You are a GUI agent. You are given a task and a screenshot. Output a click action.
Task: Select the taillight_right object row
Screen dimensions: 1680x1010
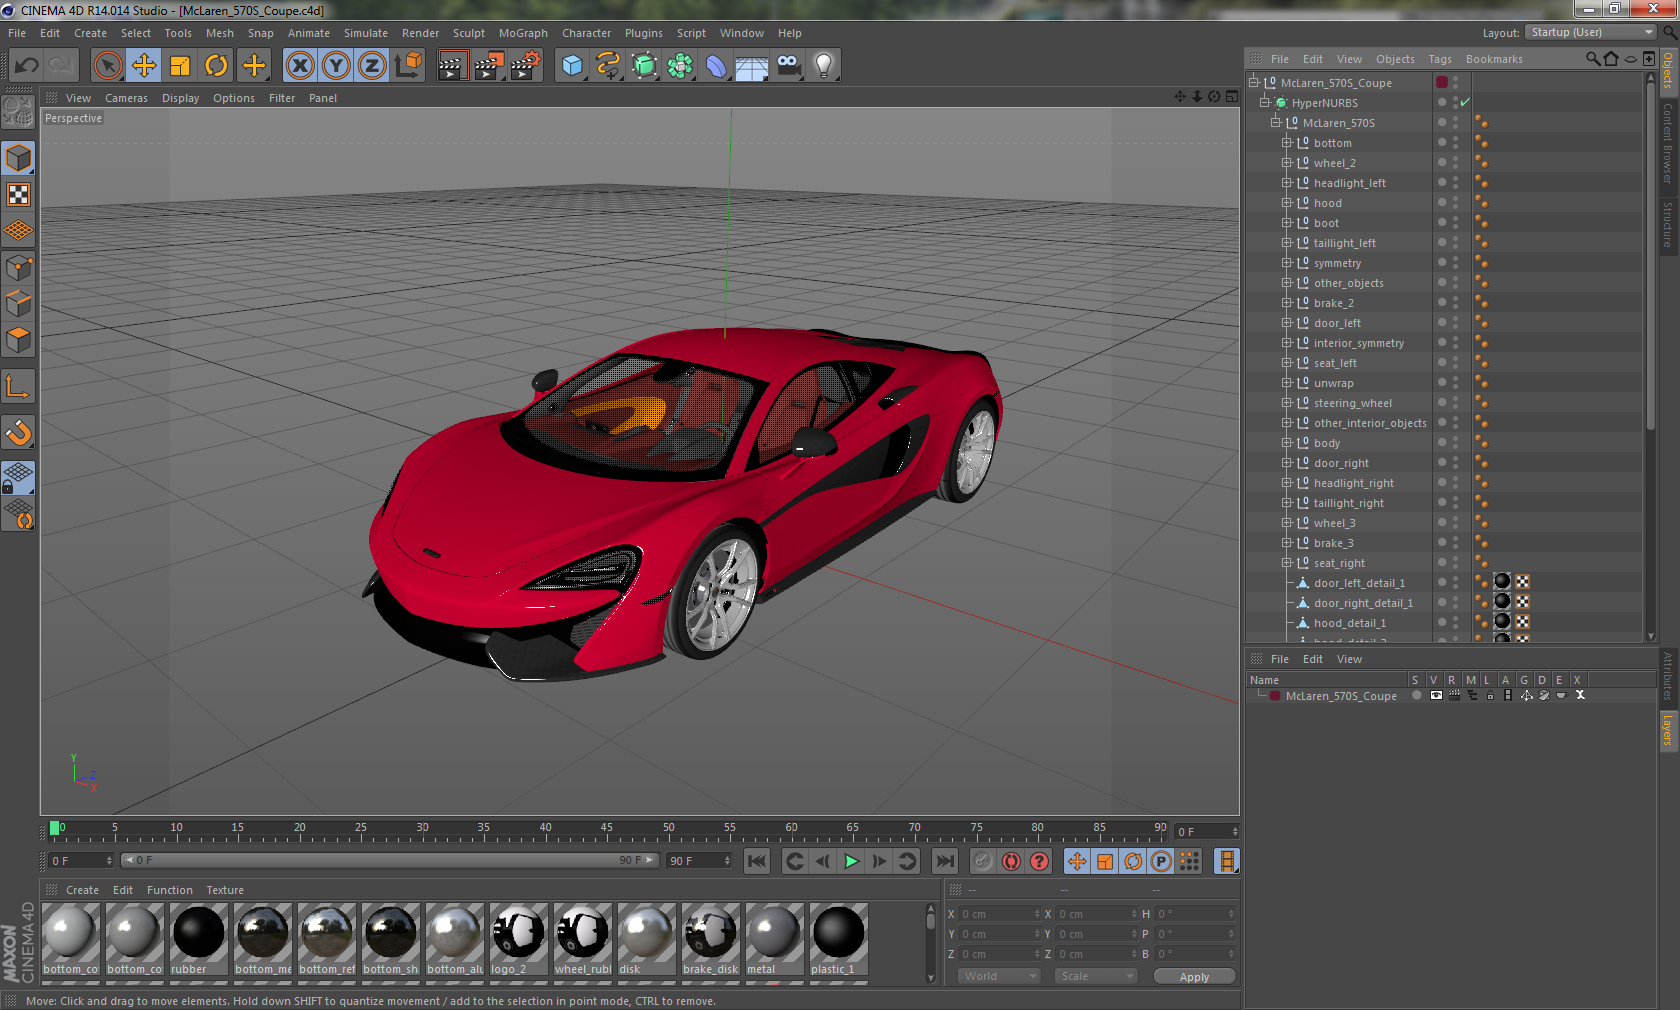coord(1349,503)
